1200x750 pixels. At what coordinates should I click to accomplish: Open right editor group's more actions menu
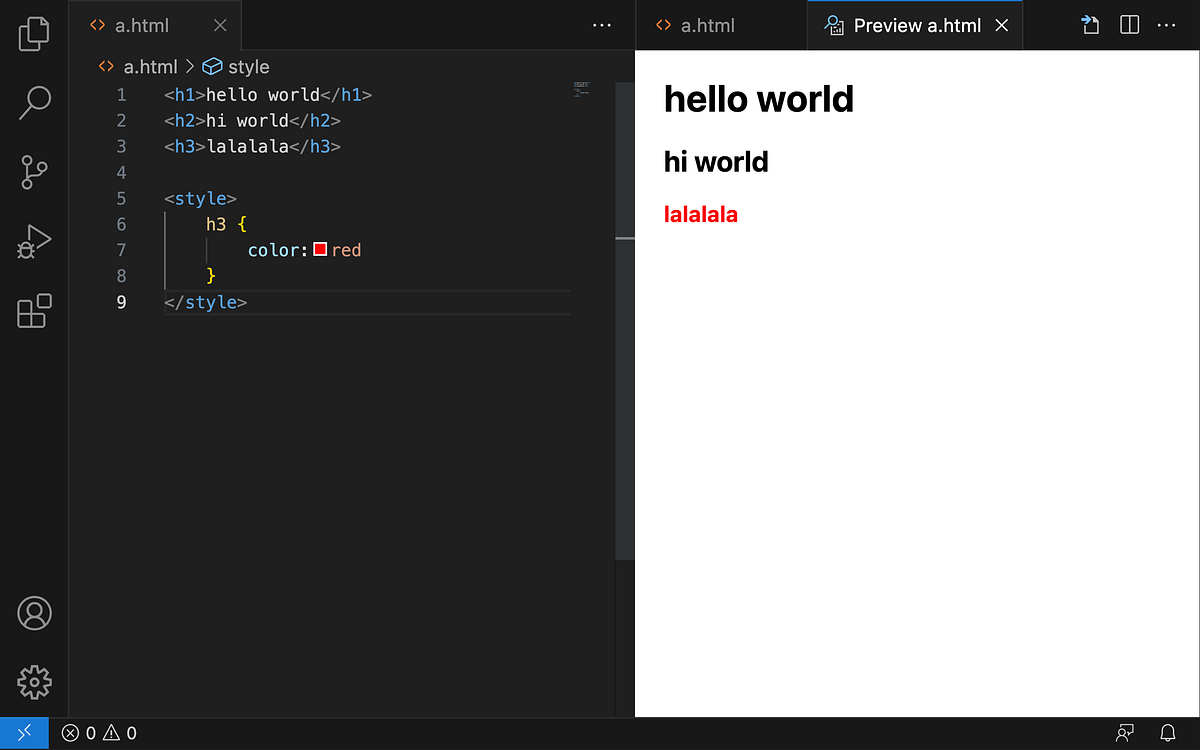1166,26
